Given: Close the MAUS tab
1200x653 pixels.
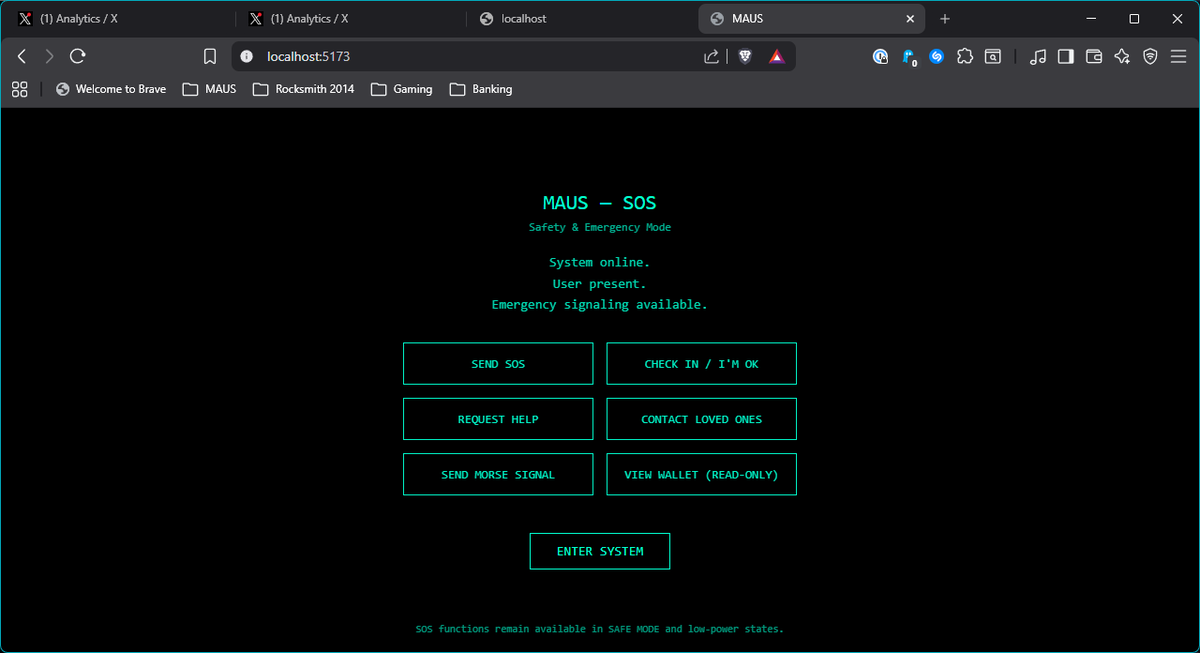Looking at the screenshot, I should [910, 19].
